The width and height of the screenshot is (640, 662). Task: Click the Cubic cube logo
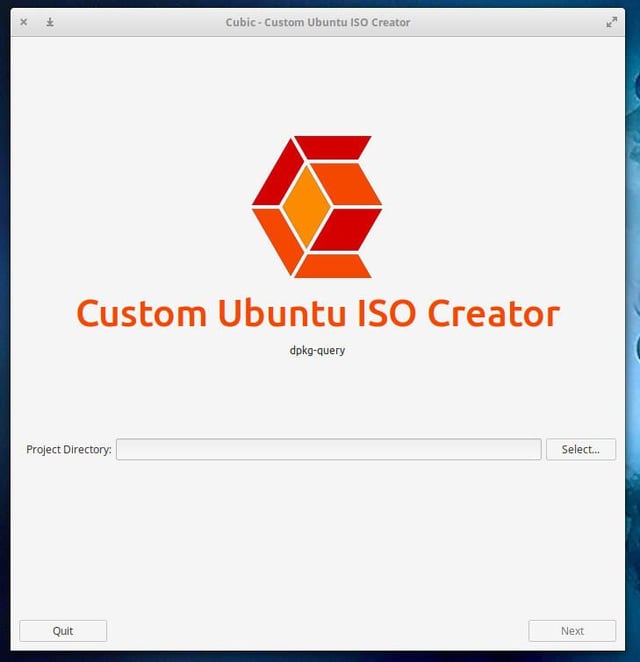(317, 207)
